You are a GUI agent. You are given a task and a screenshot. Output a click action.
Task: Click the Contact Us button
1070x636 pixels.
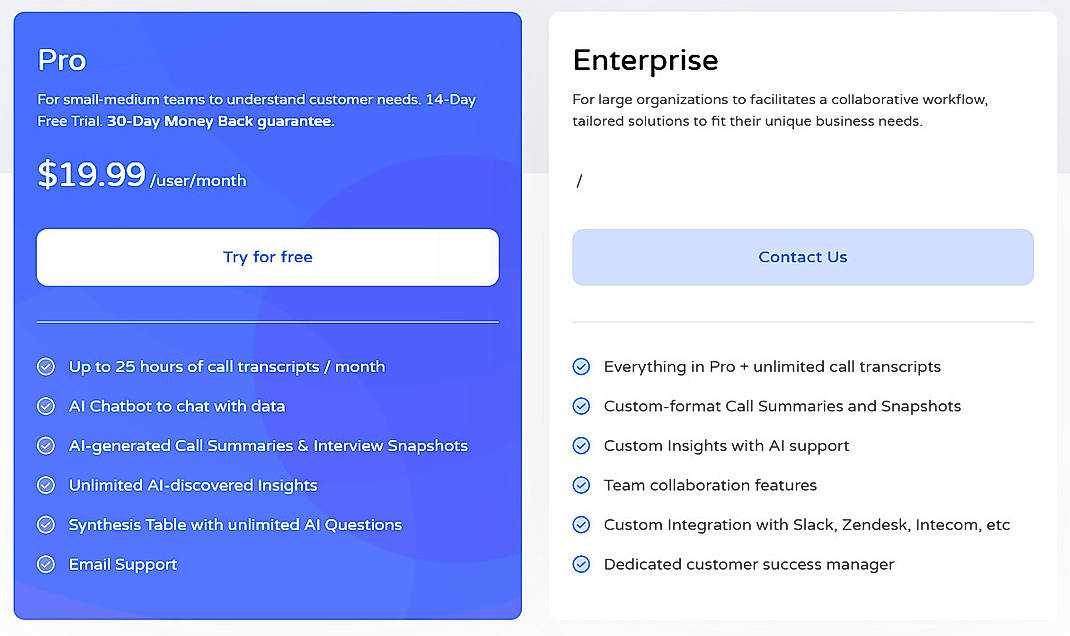pyautogui.click(x=802, y=257)
